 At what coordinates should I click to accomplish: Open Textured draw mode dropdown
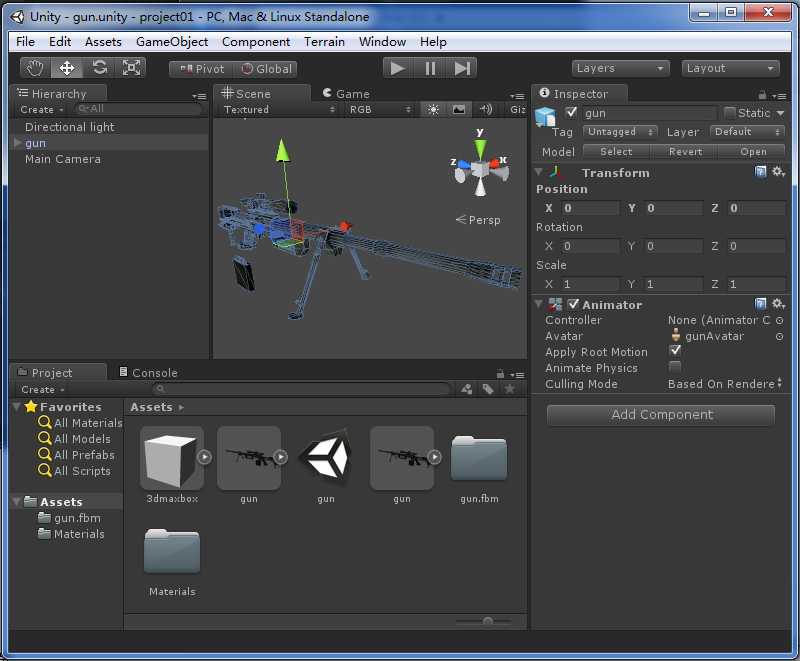(279, 110)
